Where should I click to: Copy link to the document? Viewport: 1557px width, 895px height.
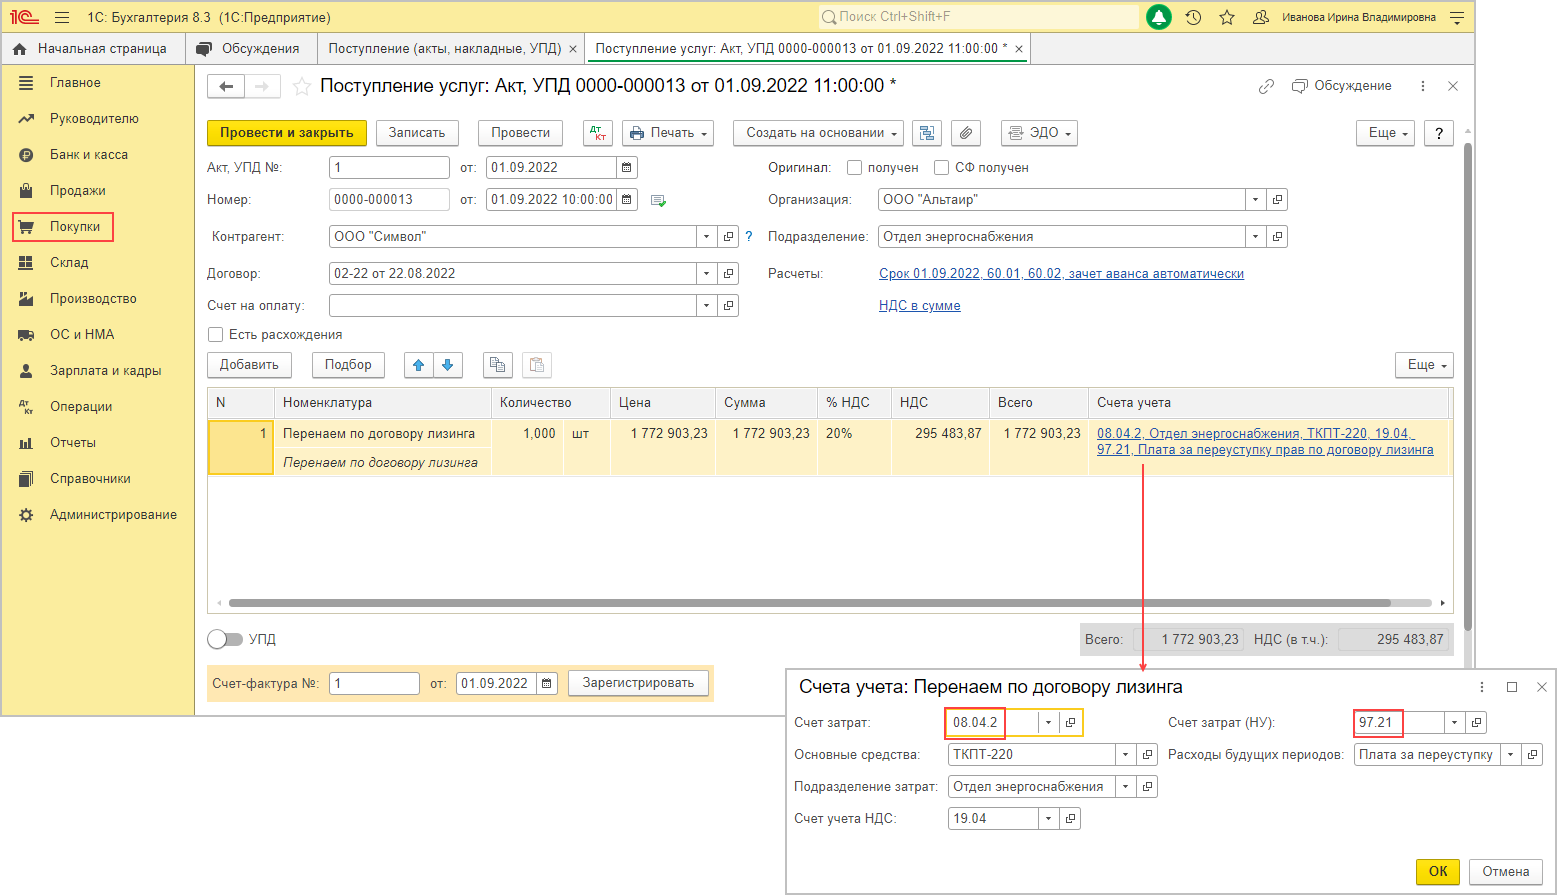(1266, 86)
